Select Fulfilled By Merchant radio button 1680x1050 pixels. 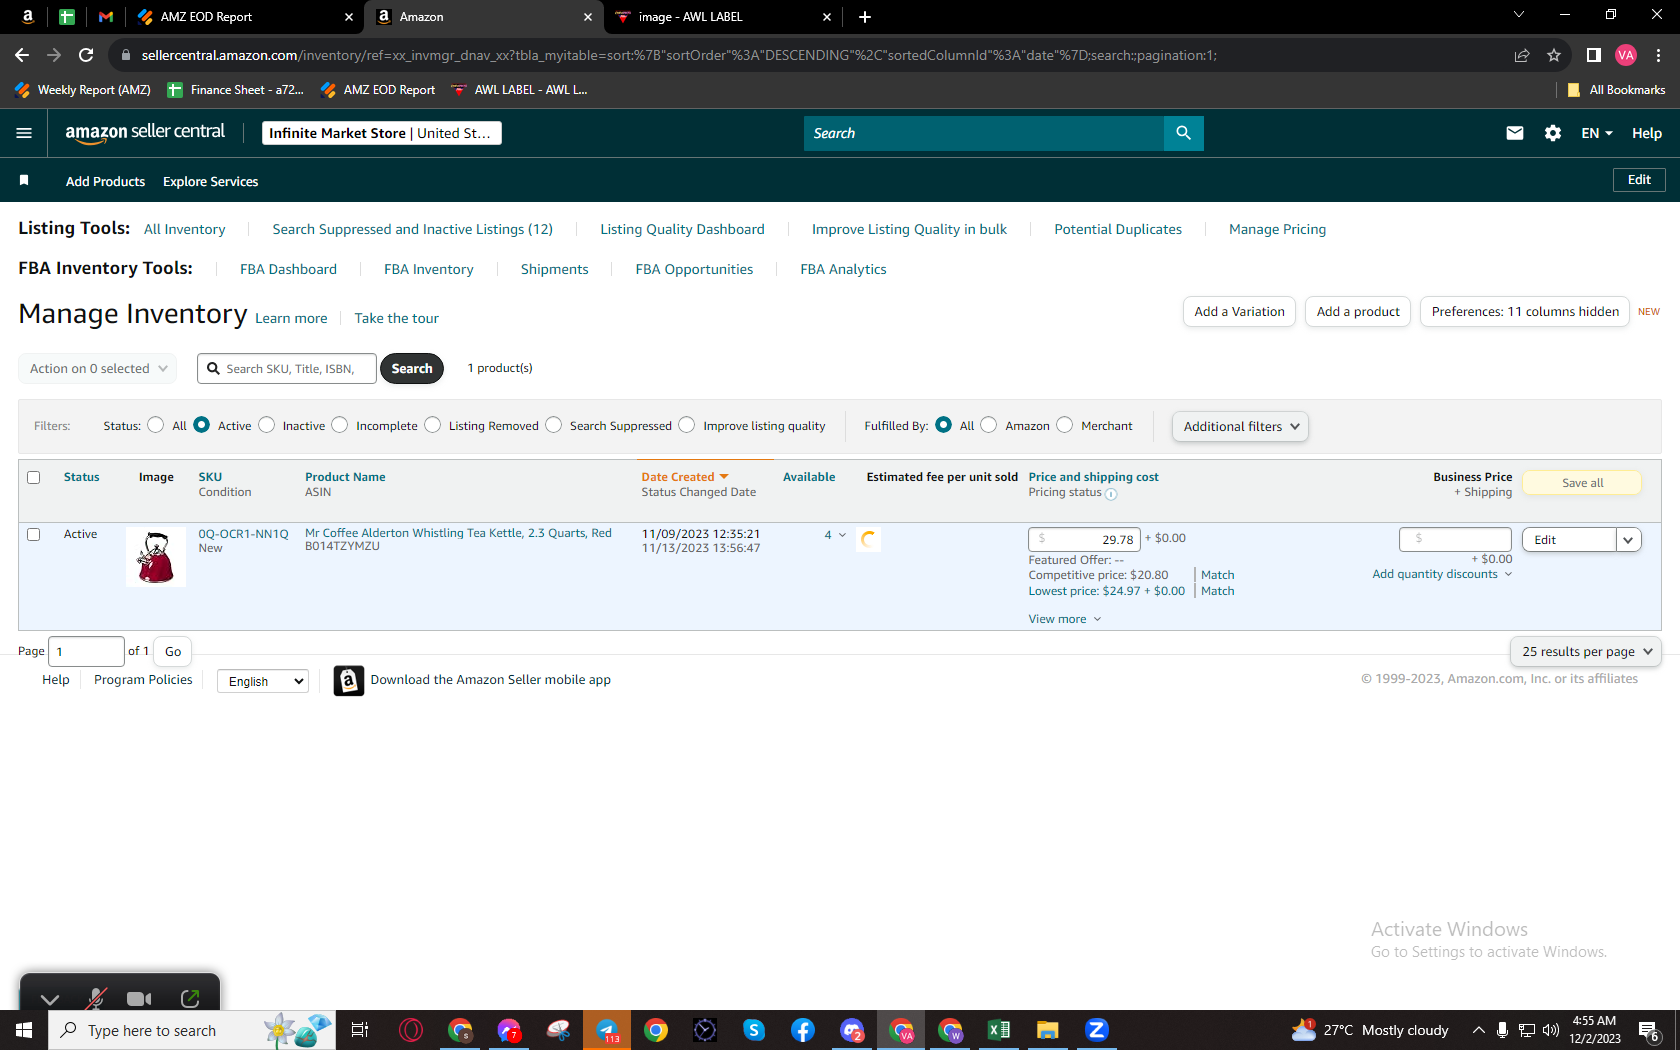[1065, 425]
